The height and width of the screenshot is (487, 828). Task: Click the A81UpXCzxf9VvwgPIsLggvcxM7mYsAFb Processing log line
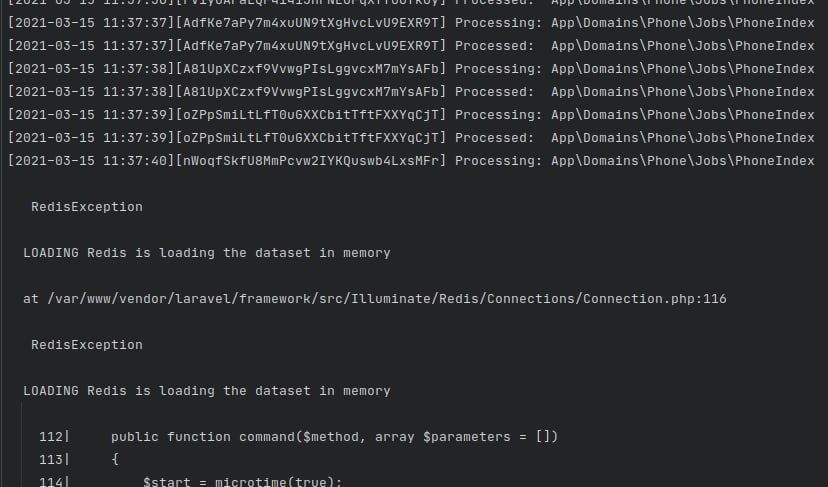pyautogui.click(x=411, y=69)
